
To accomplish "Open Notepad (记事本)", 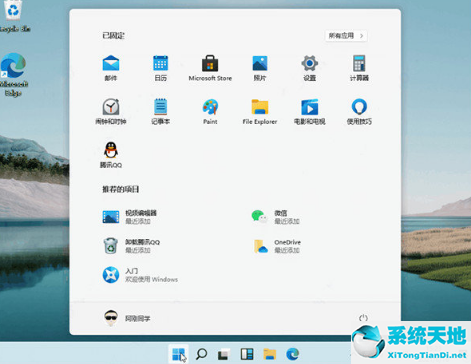I will [x=160, y=111].
